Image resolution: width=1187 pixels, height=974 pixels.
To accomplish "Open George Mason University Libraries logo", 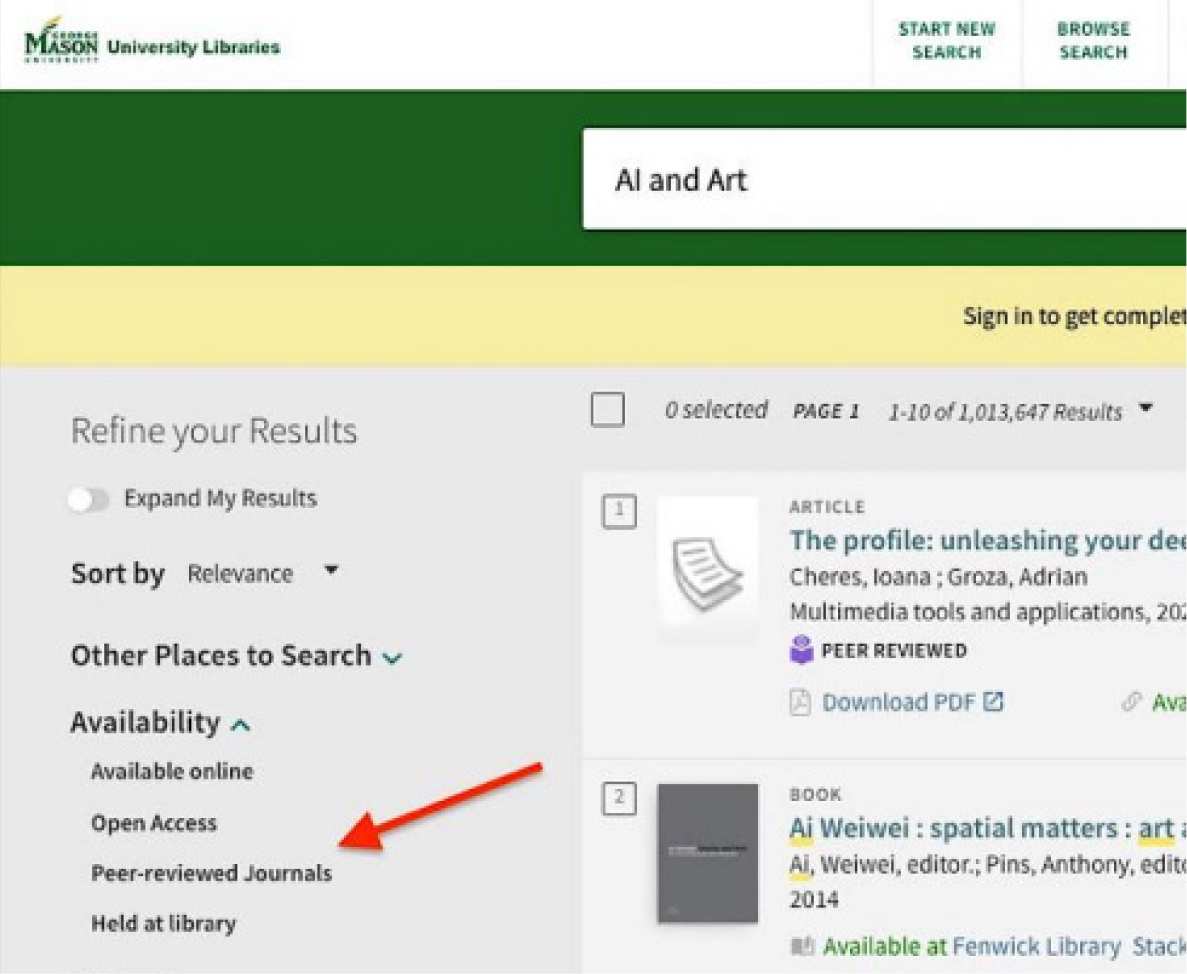I will point(151,41).
